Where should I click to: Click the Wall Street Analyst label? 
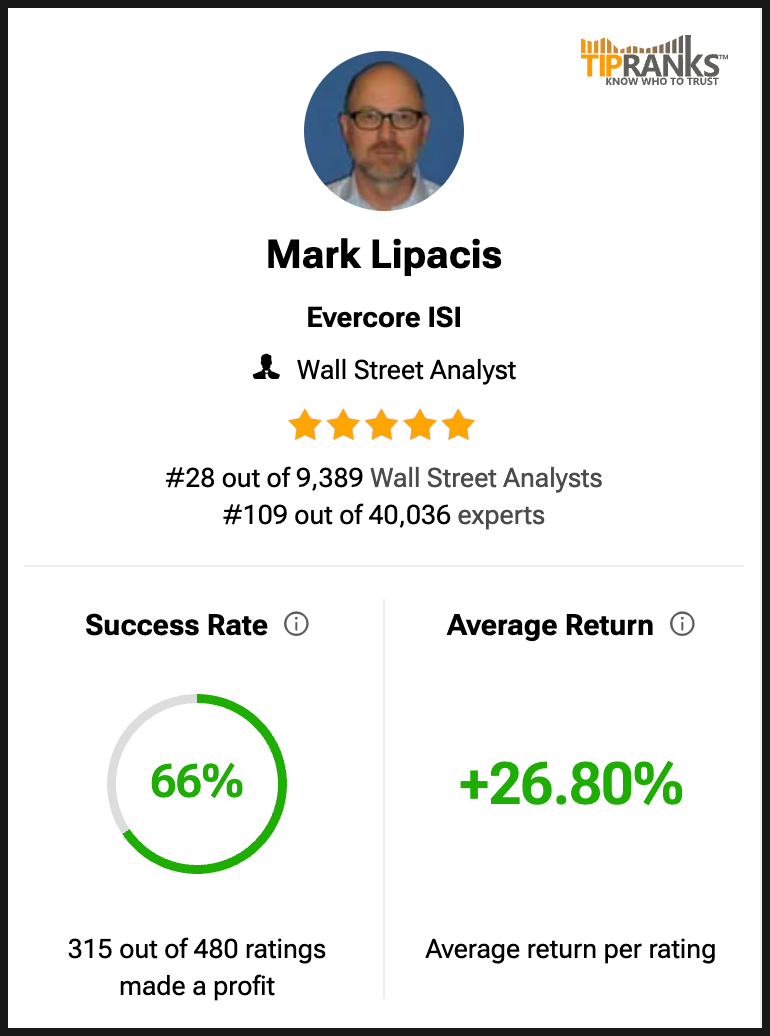pos(406,369)
